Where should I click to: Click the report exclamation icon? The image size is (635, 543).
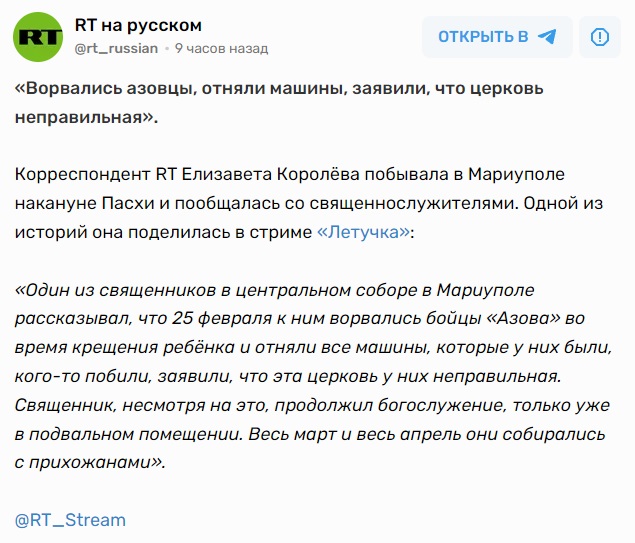(599, 37)
